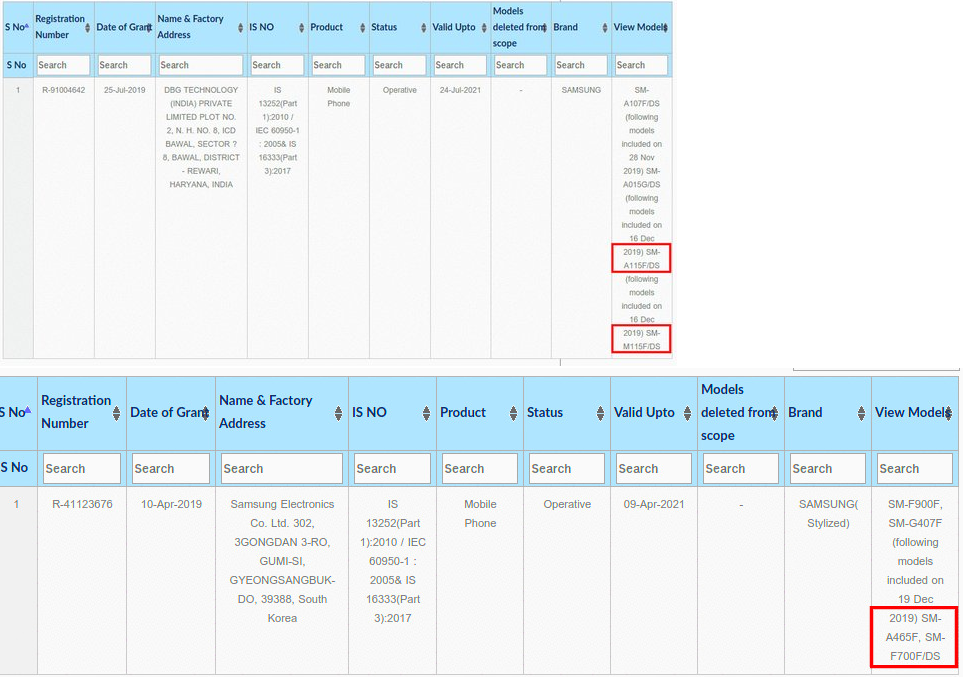The image size is (963, 677).
Task: Click the View Models column header in lower table
Action: coord(908,412)
